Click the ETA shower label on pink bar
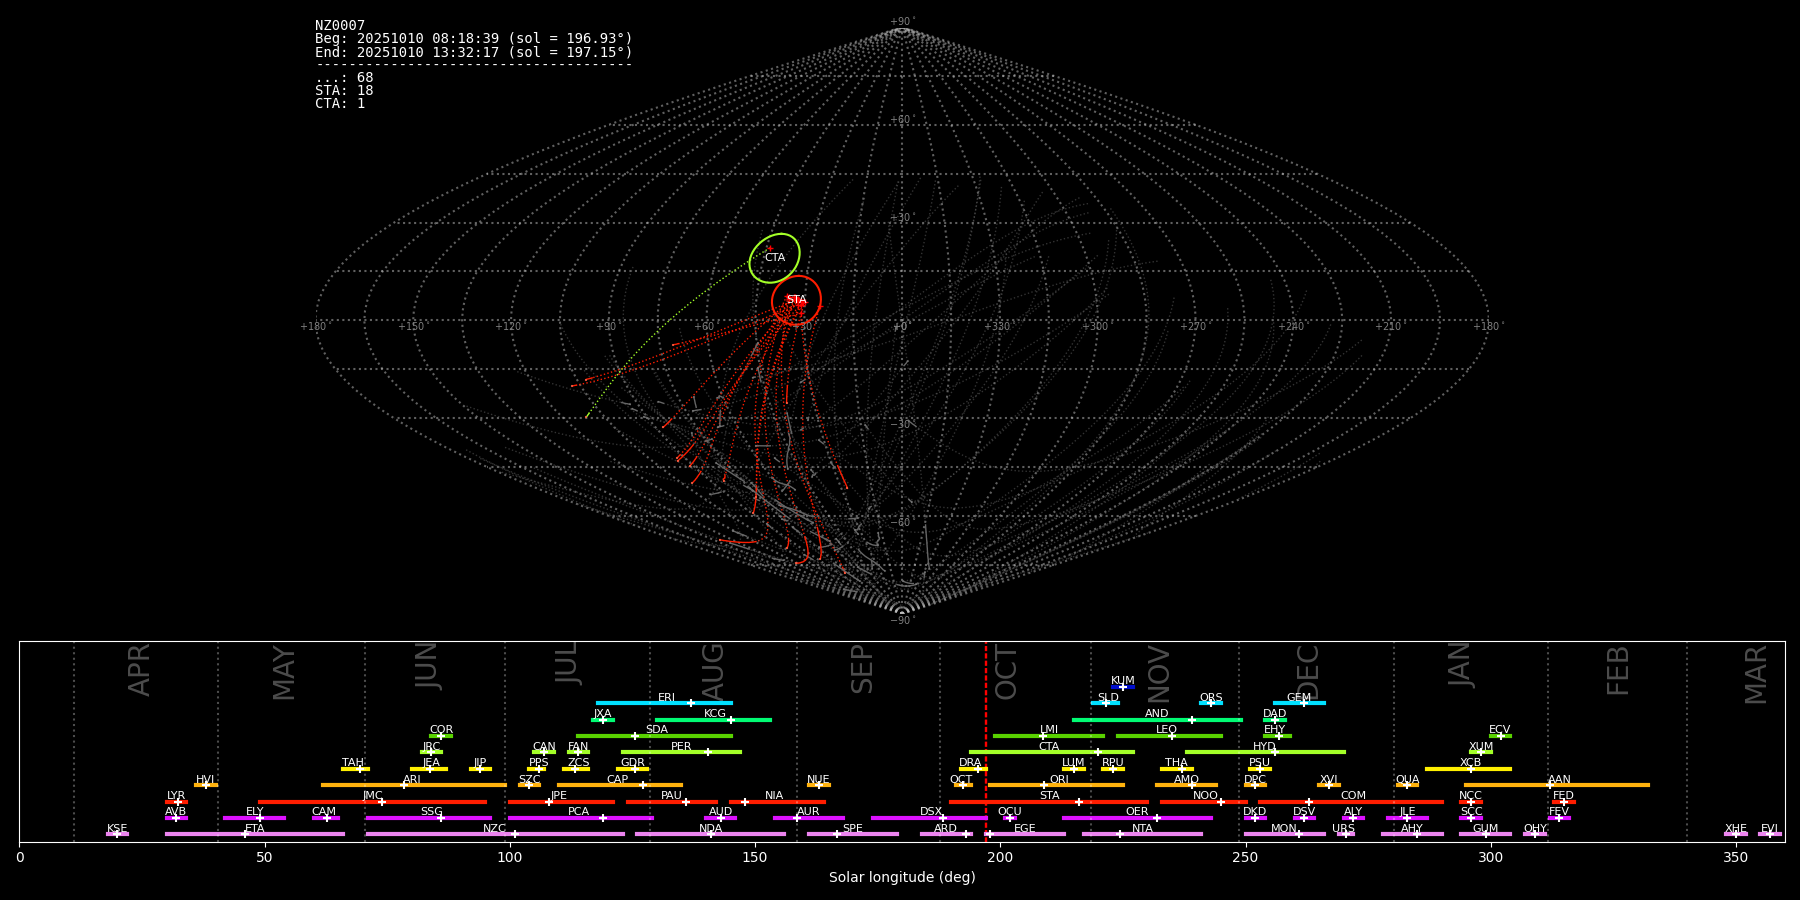The image size is (1800, 900). point(255,829)
